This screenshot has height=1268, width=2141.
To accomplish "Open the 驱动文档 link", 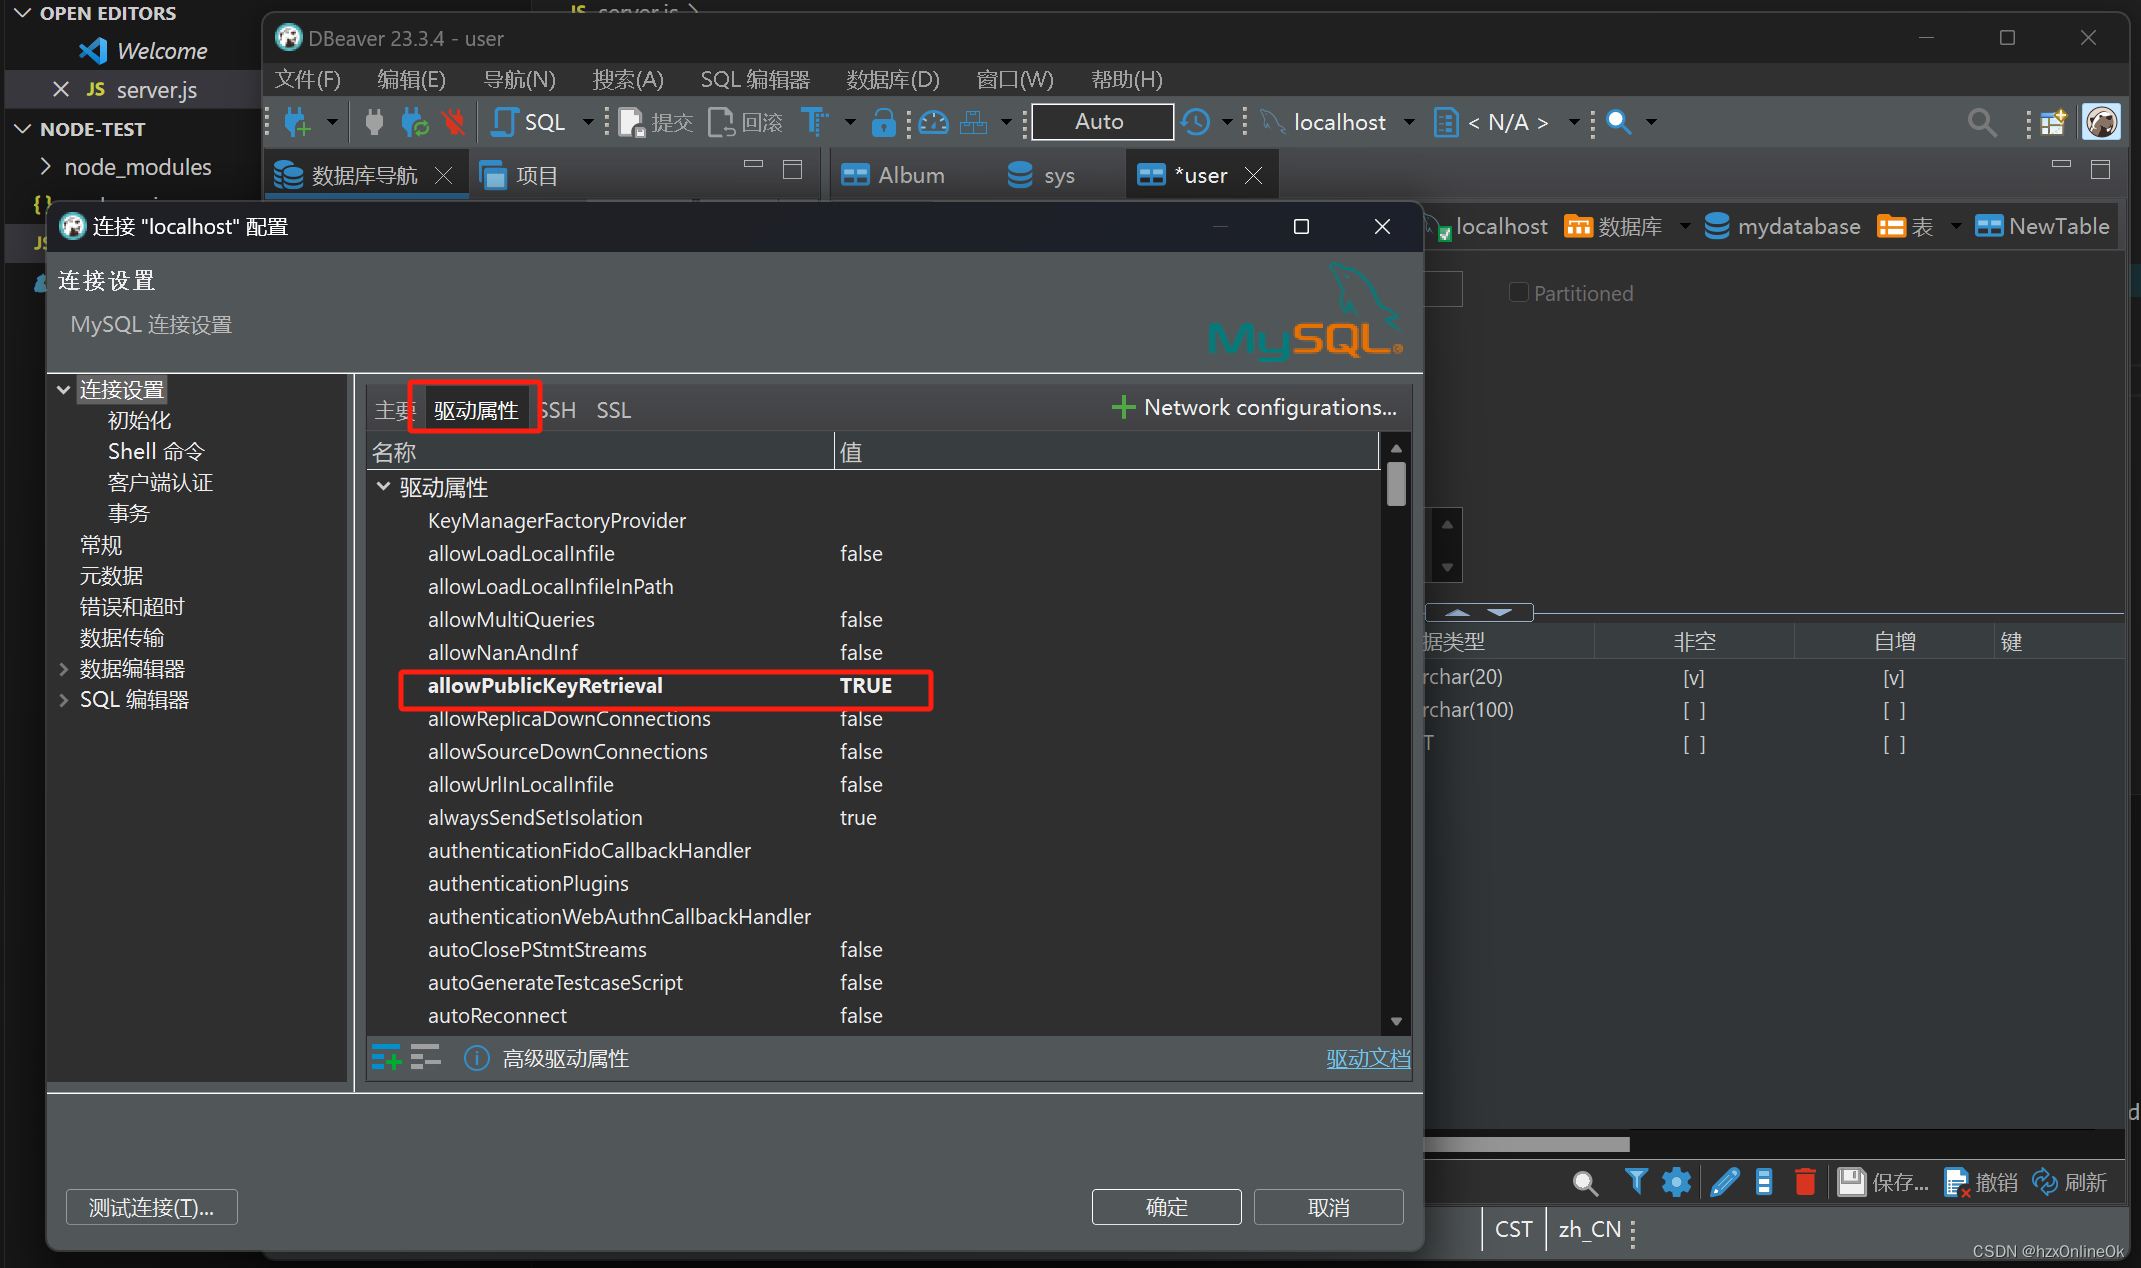I will [x=1368, y=1058].
